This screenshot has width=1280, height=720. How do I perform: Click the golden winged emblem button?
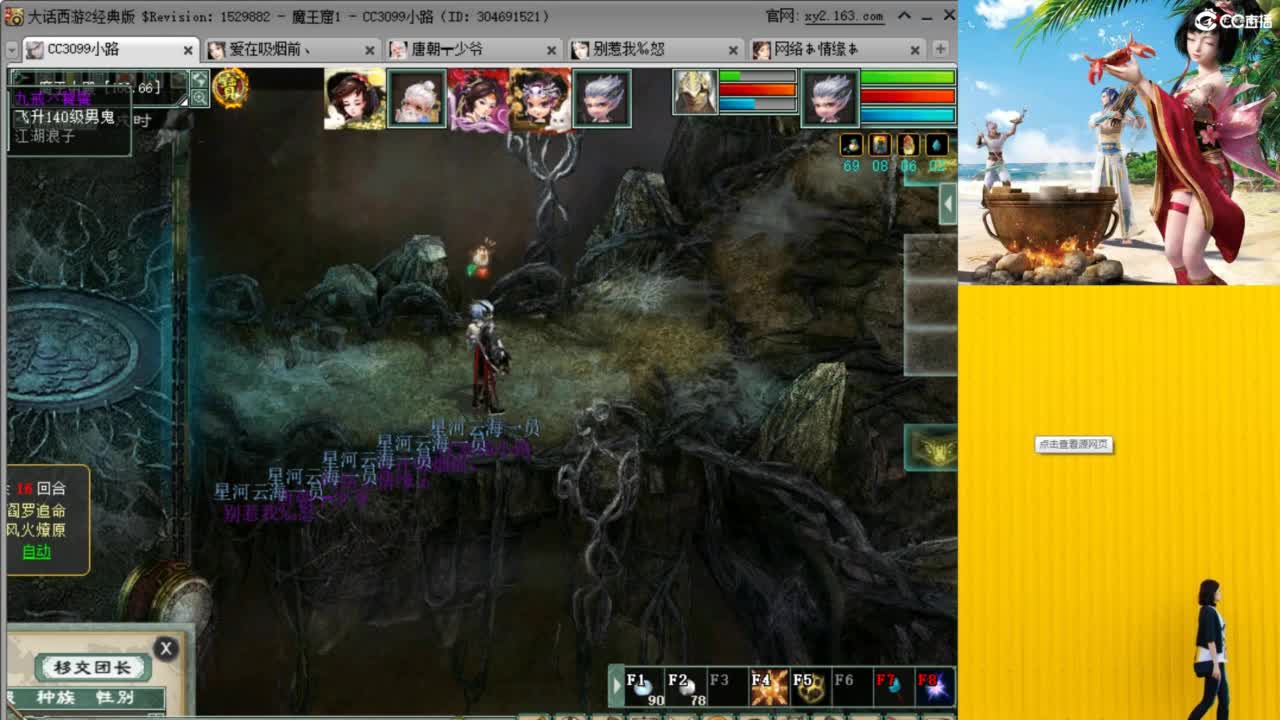932,449
